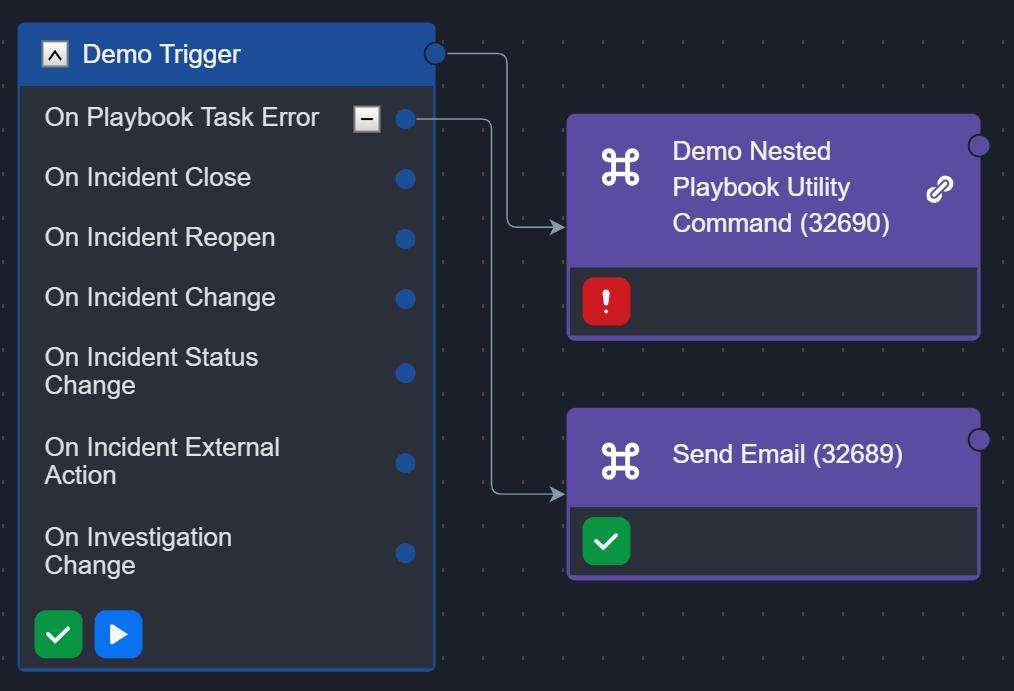1014x691 pixels.
Task: Click the green success checkmark on Send Email
Action: tap(606, 541)
